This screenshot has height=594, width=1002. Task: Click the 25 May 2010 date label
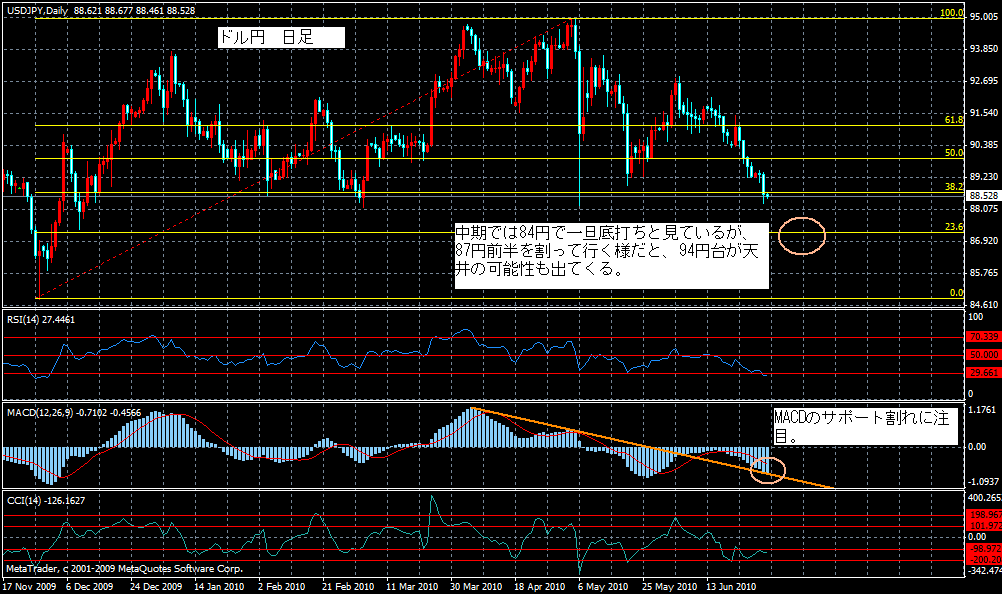tap(669, 586)
